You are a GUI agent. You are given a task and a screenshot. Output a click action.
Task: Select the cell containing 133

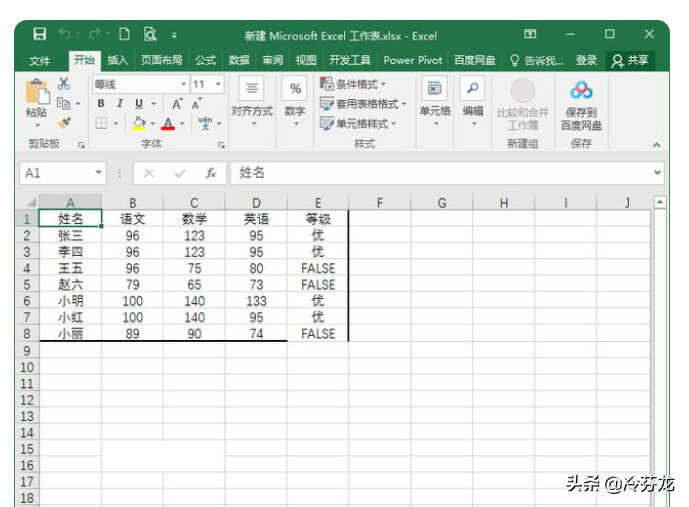pyautogui.click(x=256, y=301)
